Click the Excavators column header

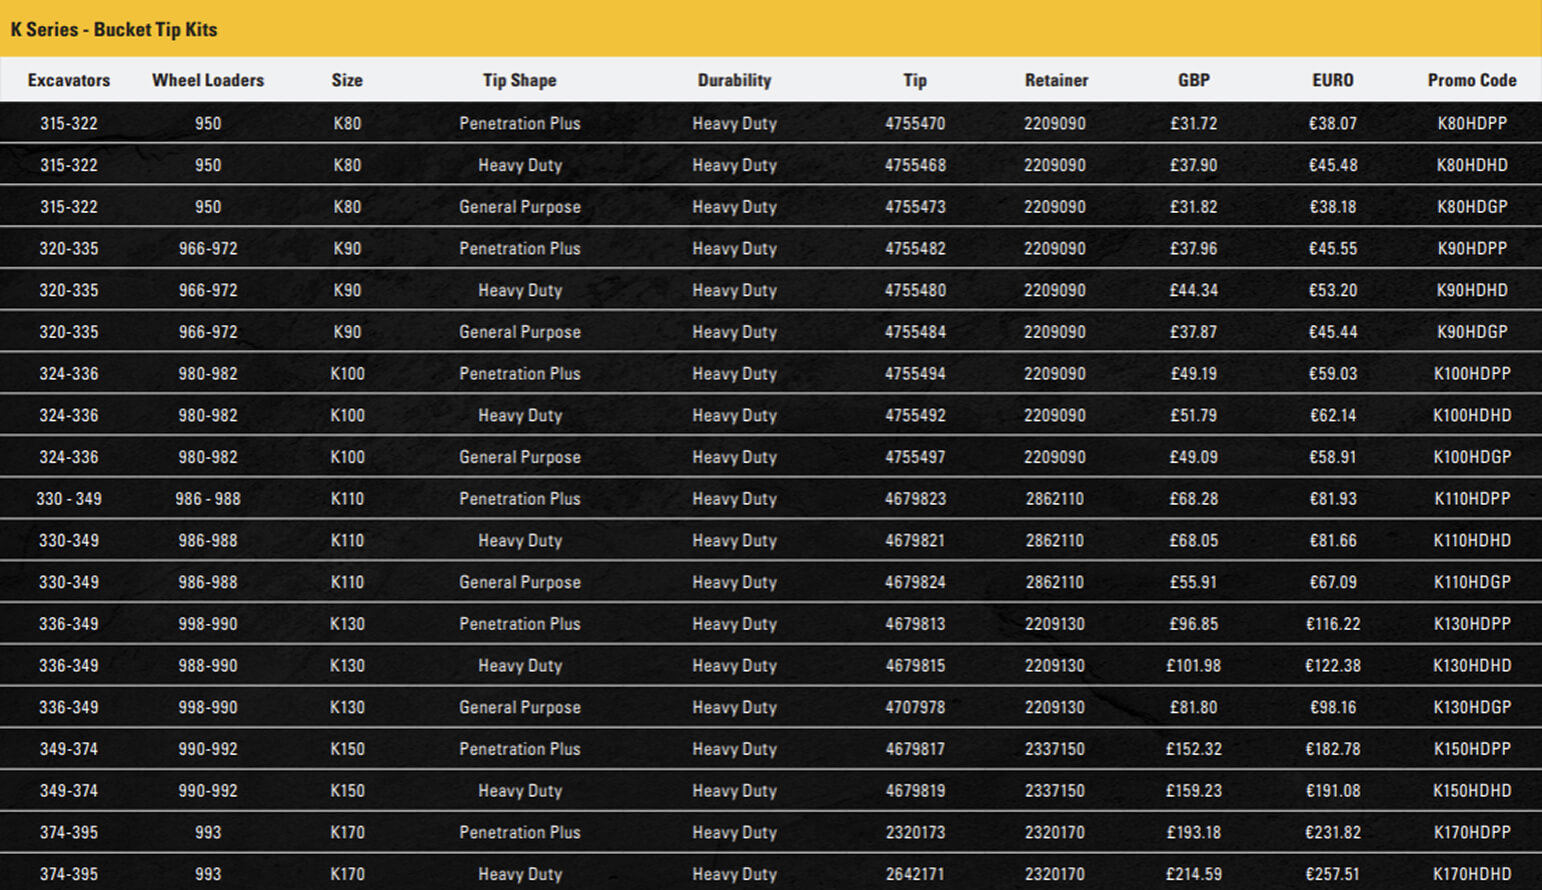pos(69,80)
